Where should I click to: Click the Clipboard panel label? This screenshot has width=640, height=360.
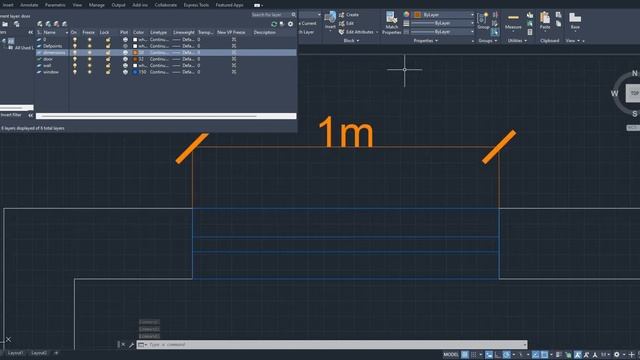(x=549, y=40)
